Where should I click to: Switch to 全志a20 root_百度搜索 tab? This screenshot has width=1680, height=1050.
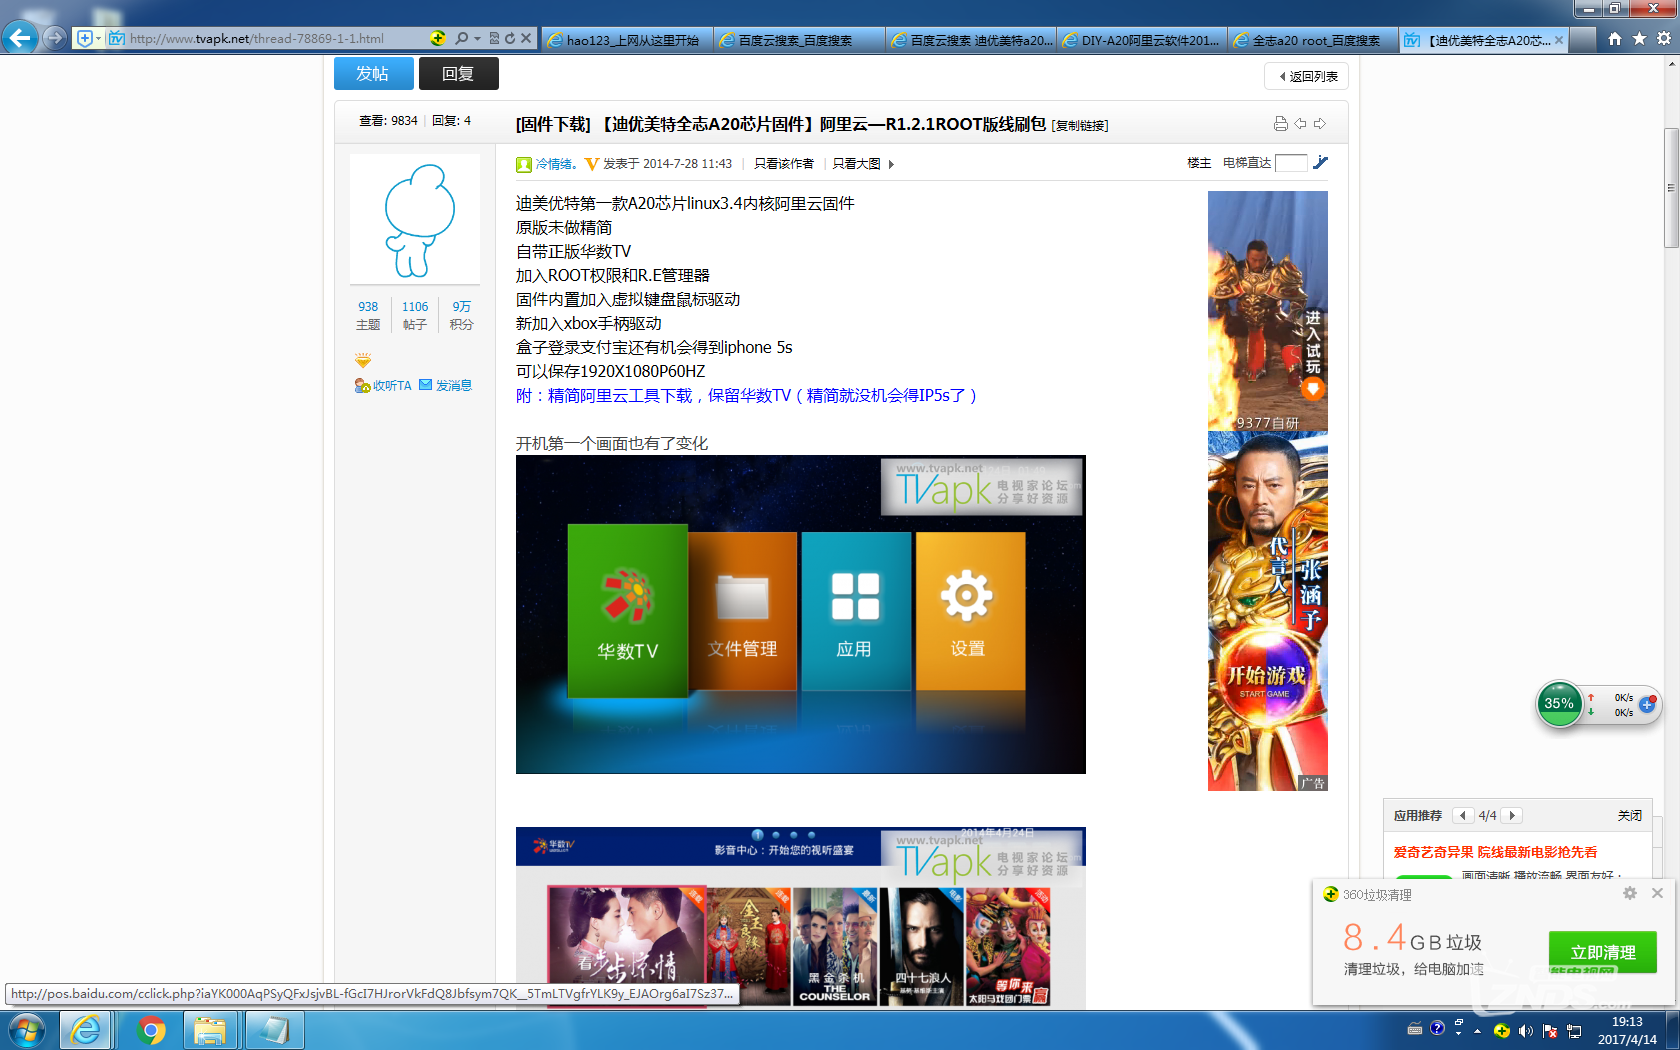[1314, 40]
